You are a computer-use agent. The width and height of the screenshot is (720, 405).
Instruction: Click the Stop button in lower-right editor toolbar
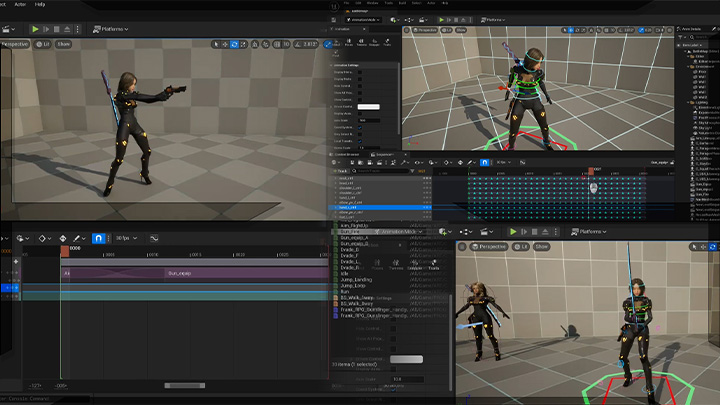click(x=534, y=232)
